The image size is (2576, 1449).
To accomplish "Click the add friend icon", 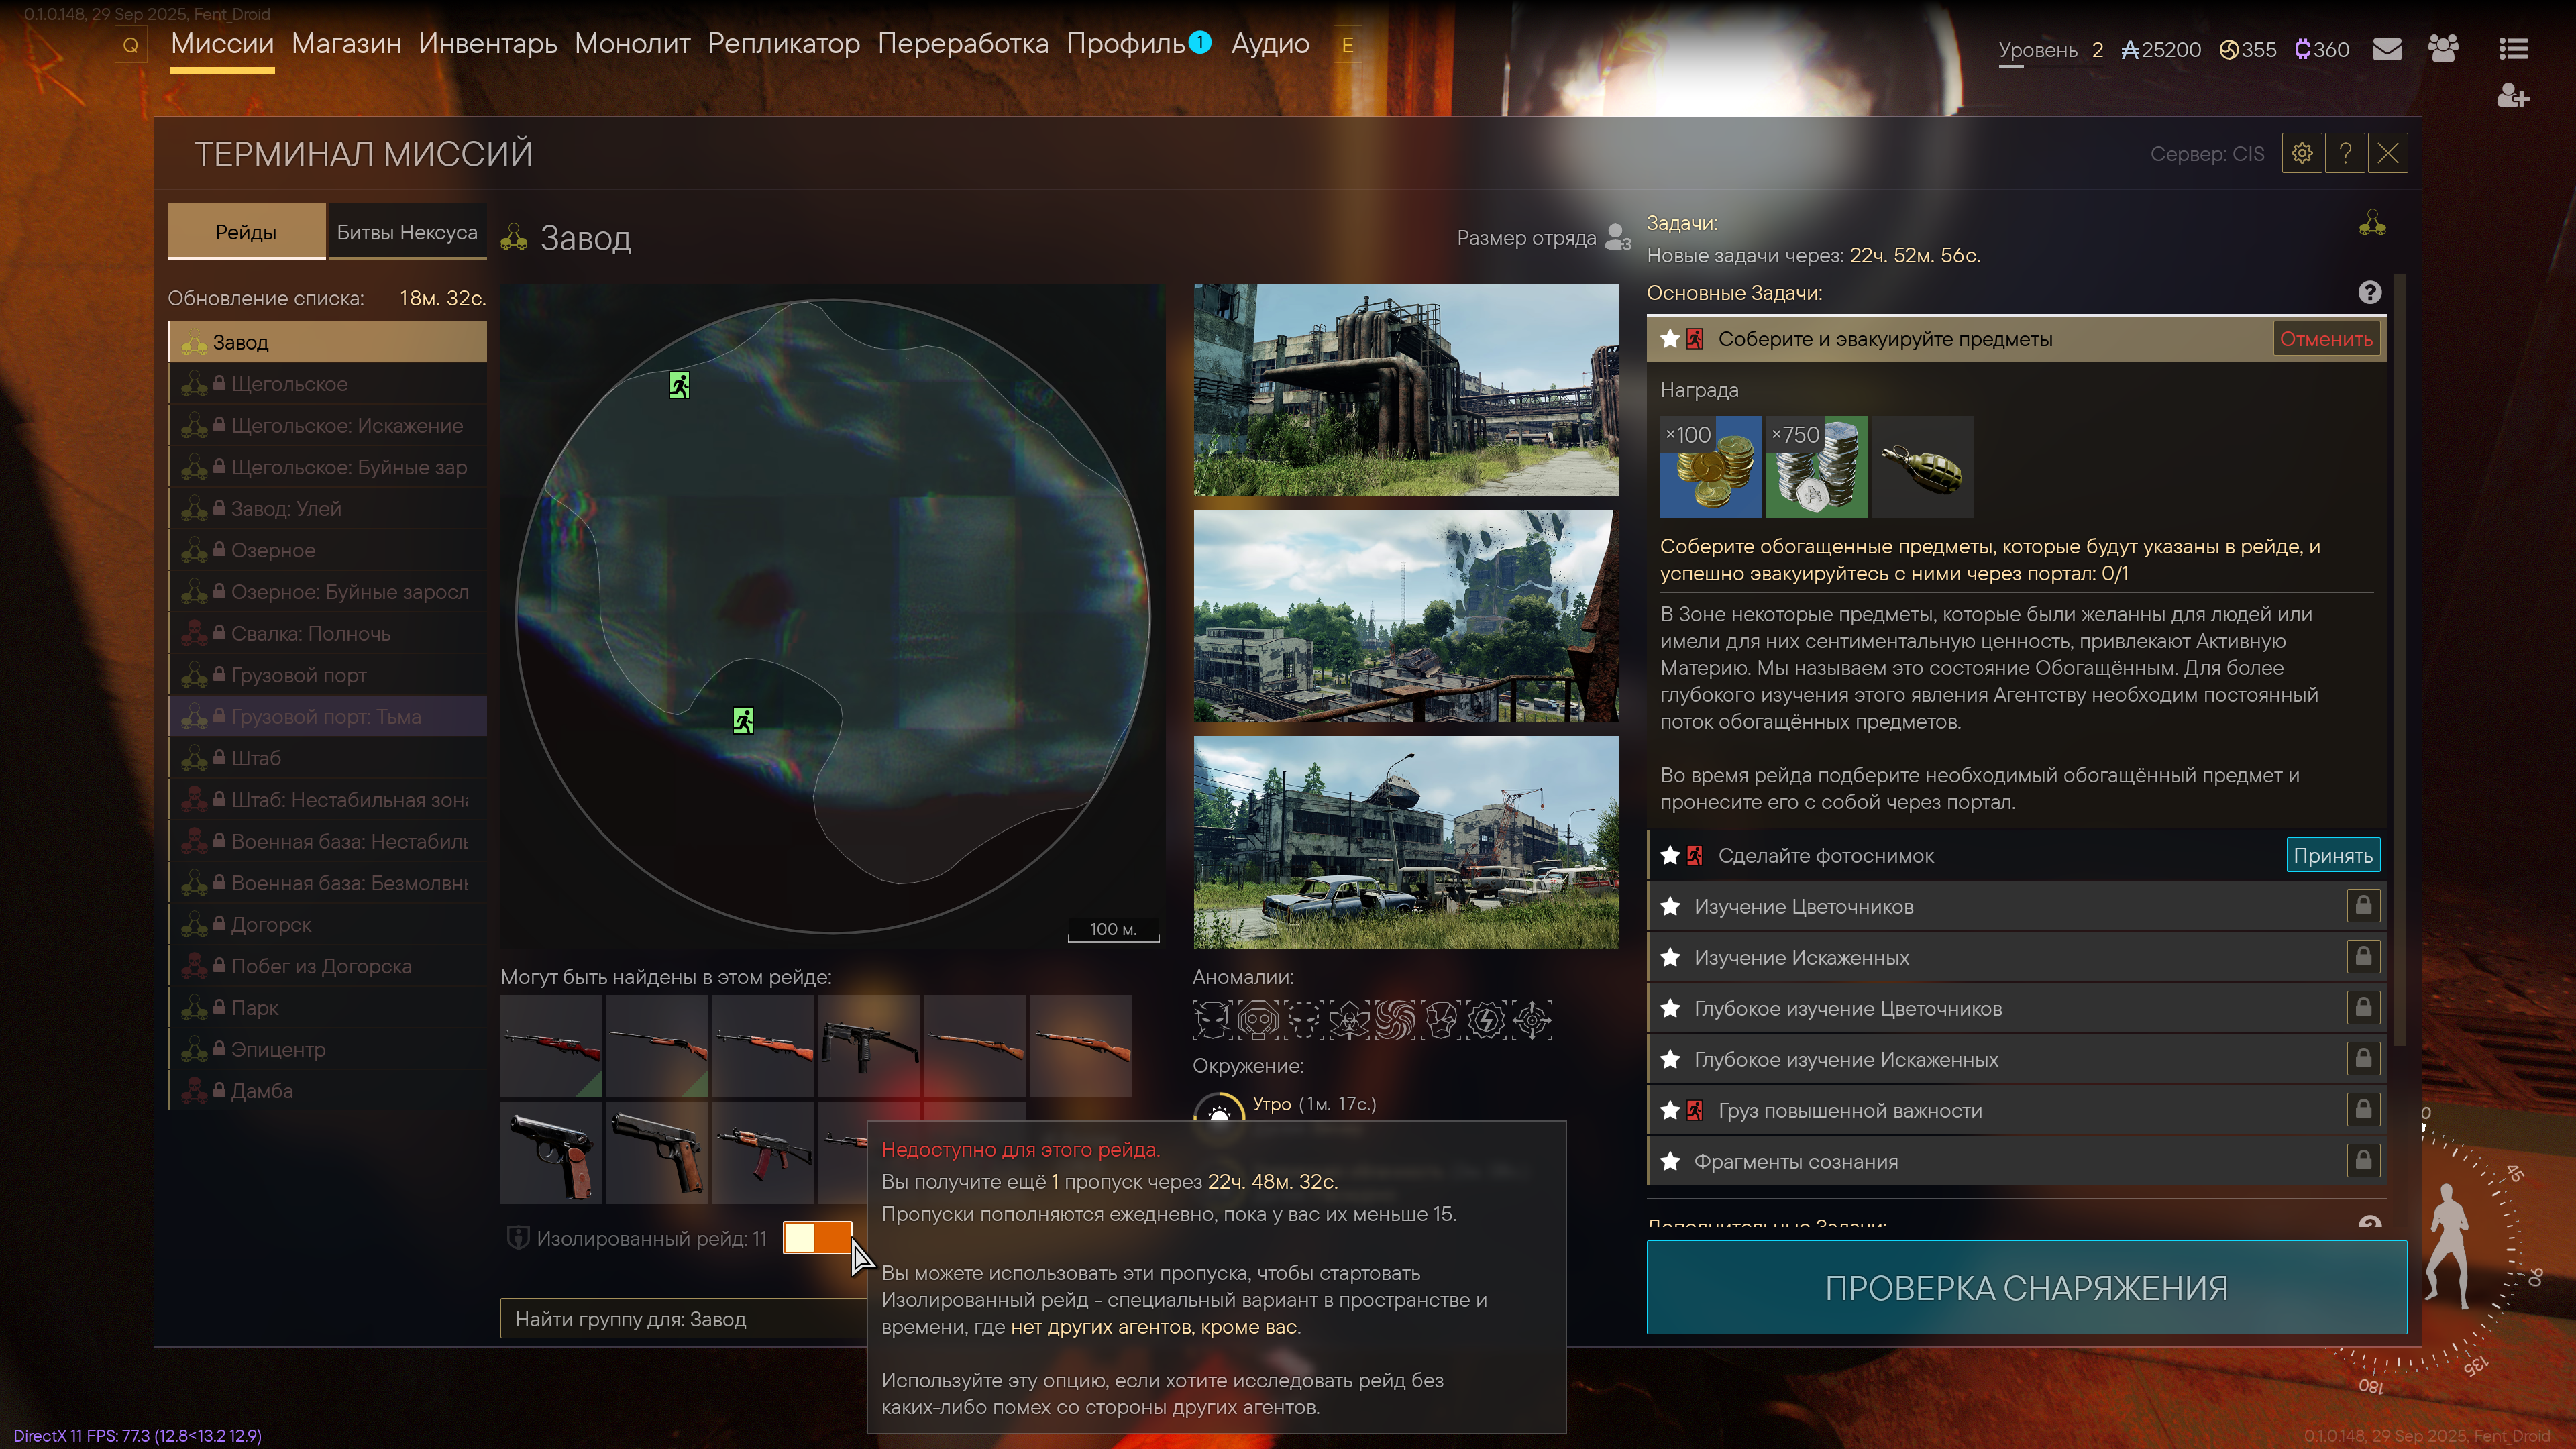I will (2512, 96).
